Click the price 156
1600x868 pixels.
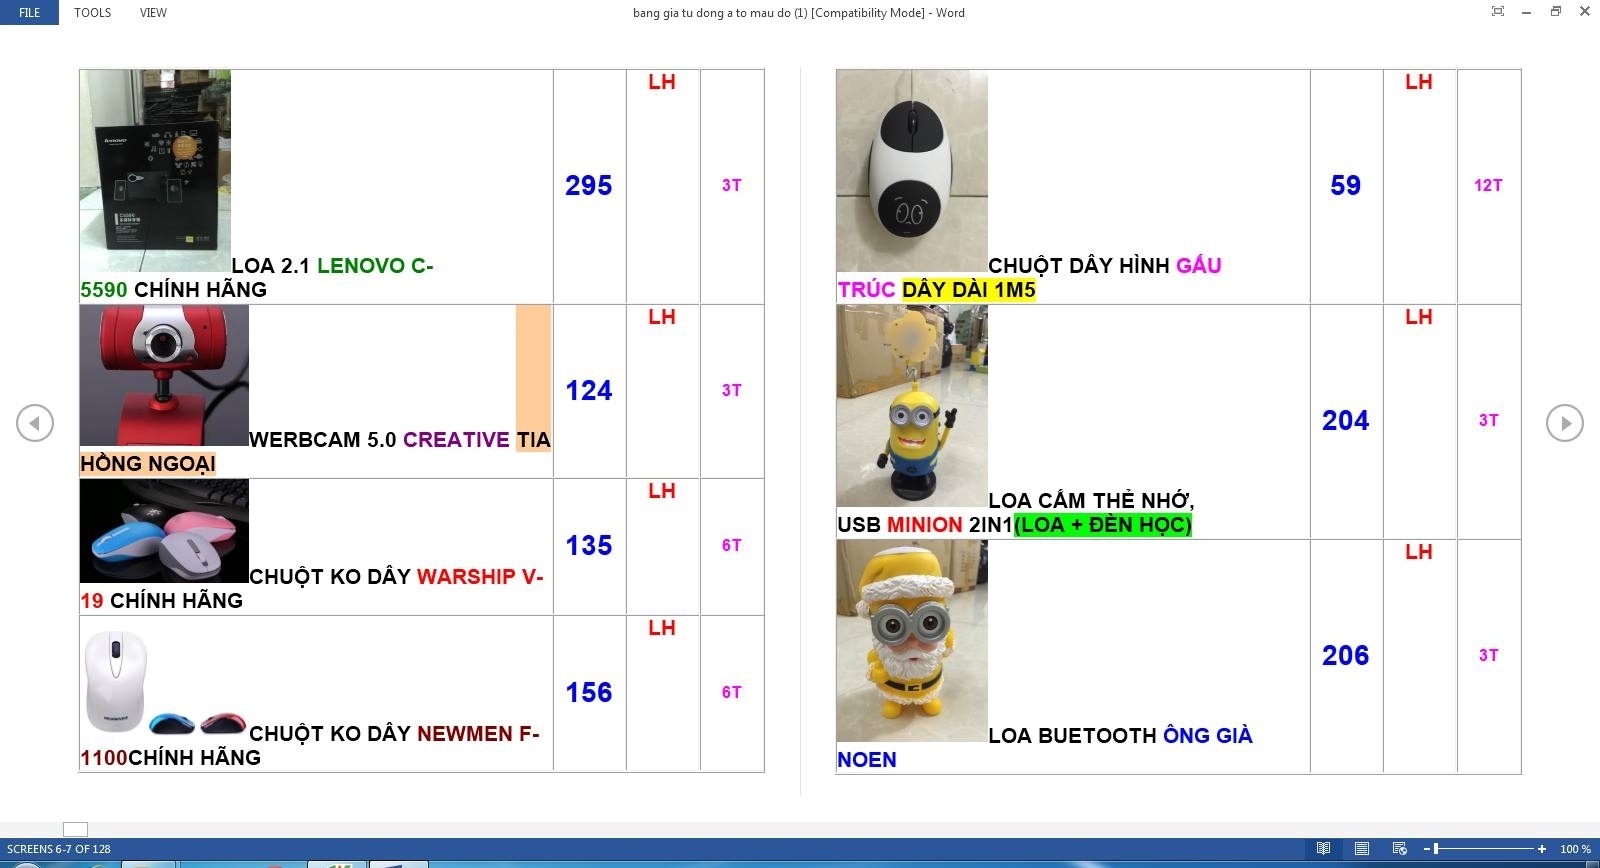[x=589, y=693]
